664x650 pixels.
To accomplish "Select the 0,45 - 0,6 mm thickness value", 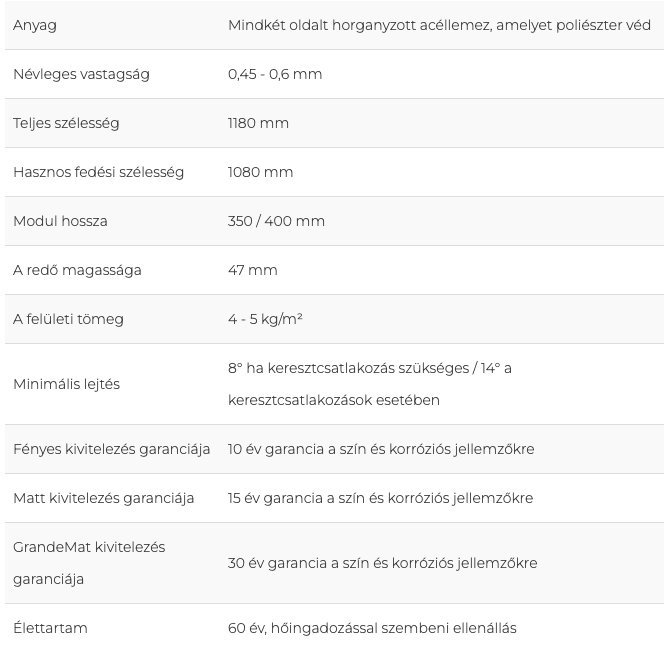I will click(275, 74).
